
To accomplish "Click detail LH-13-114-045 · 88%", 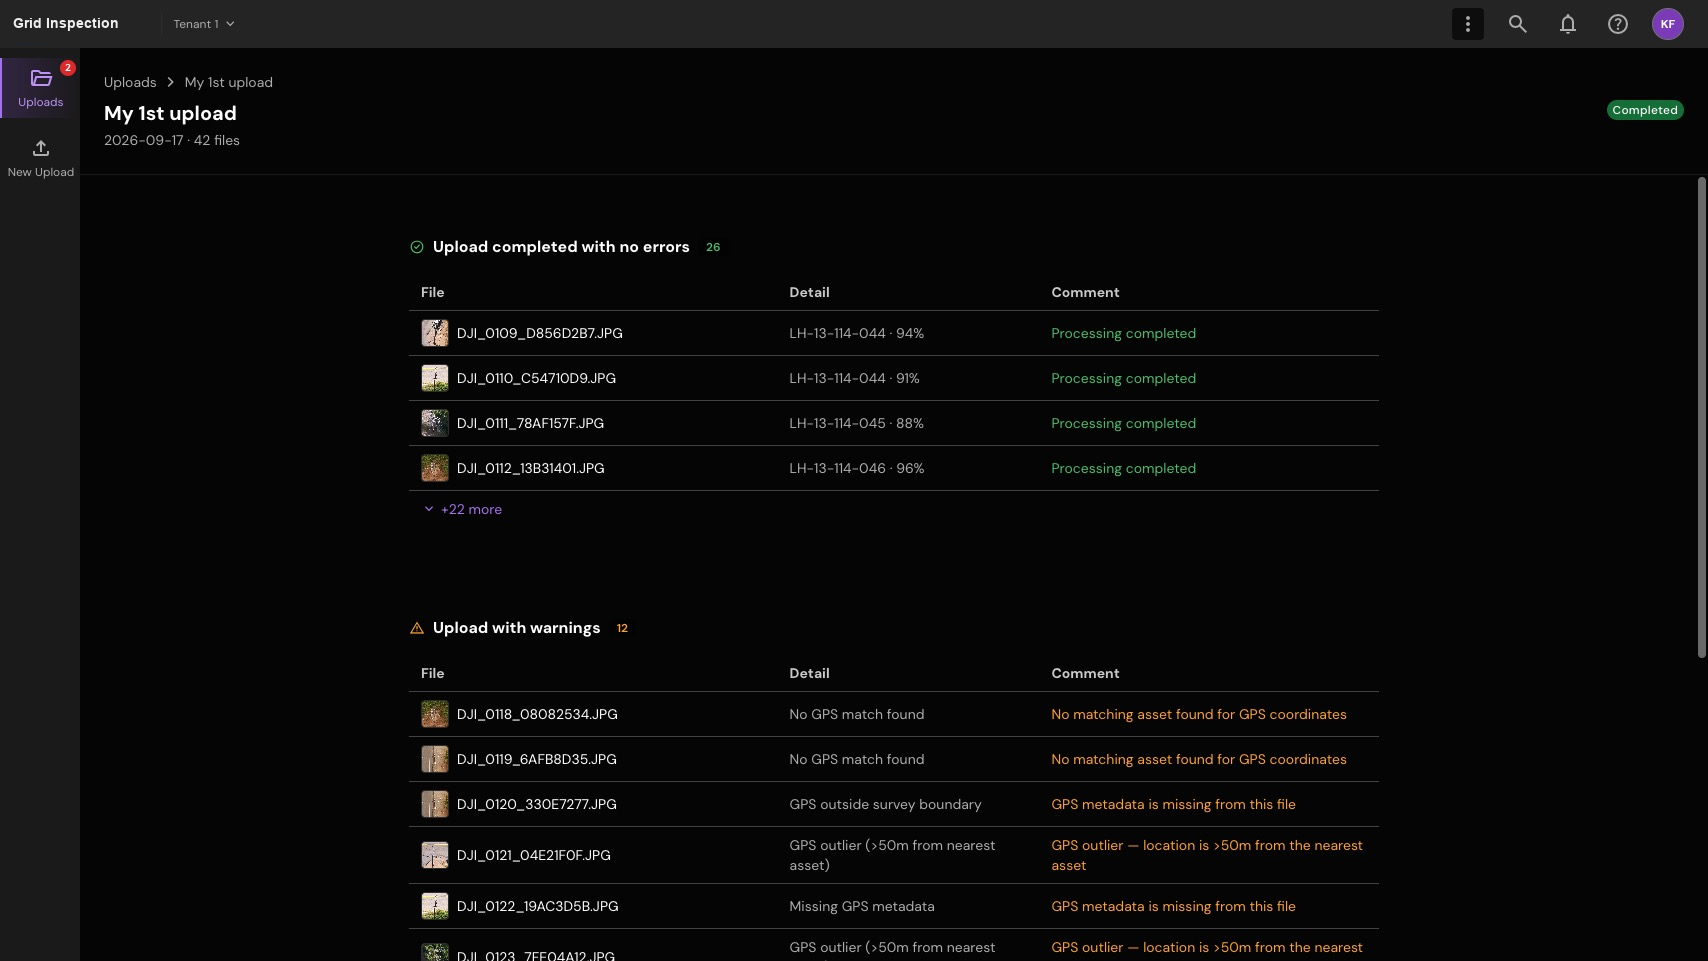I will [x=856, y=423].
